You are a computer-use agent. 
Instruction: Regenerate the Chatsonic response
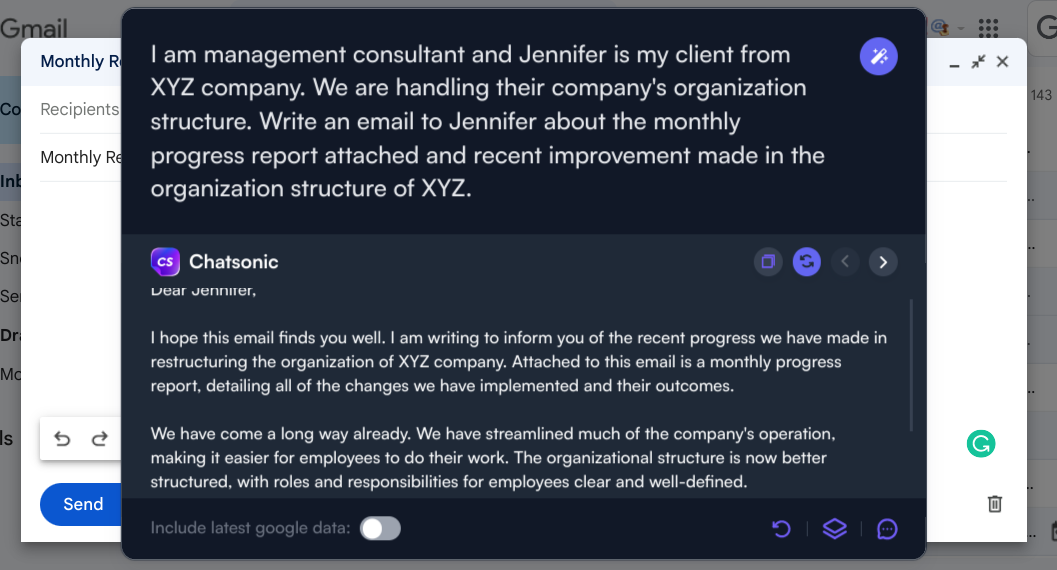pyautogui.click(x=807, y=262)
